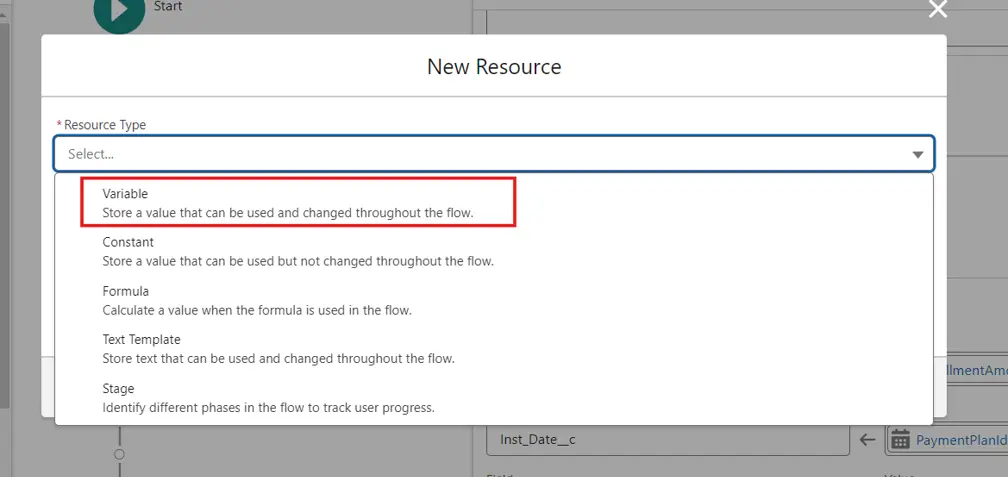Open the Resource Type Select combobox
This screenshot has height=477, width=1008.
(x=480, y=154)
